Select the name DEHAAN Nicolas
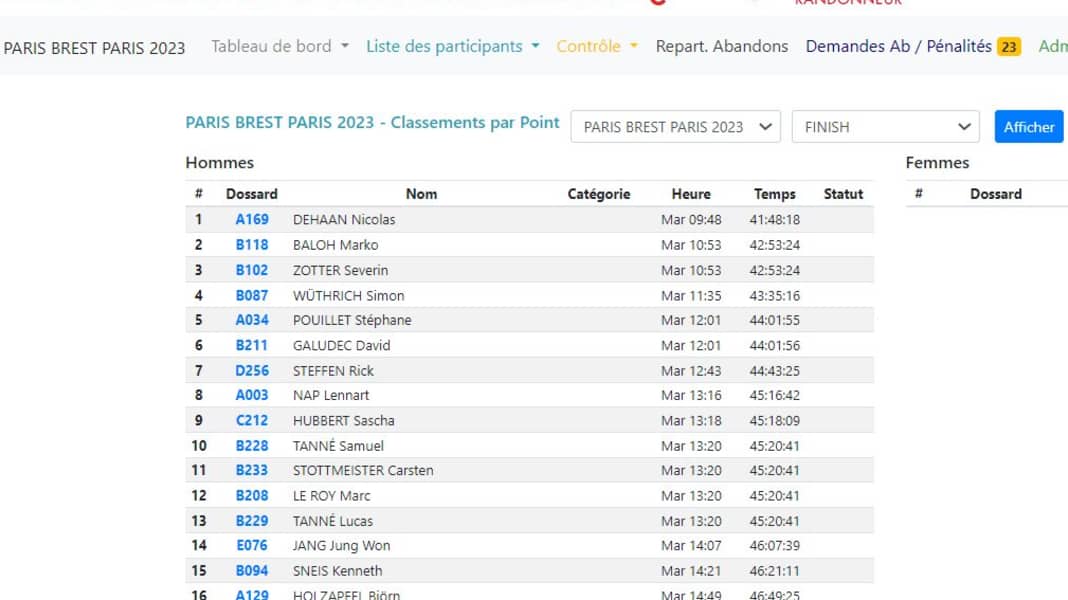This screenshot has height=600, width=1068. click(344, 219)
